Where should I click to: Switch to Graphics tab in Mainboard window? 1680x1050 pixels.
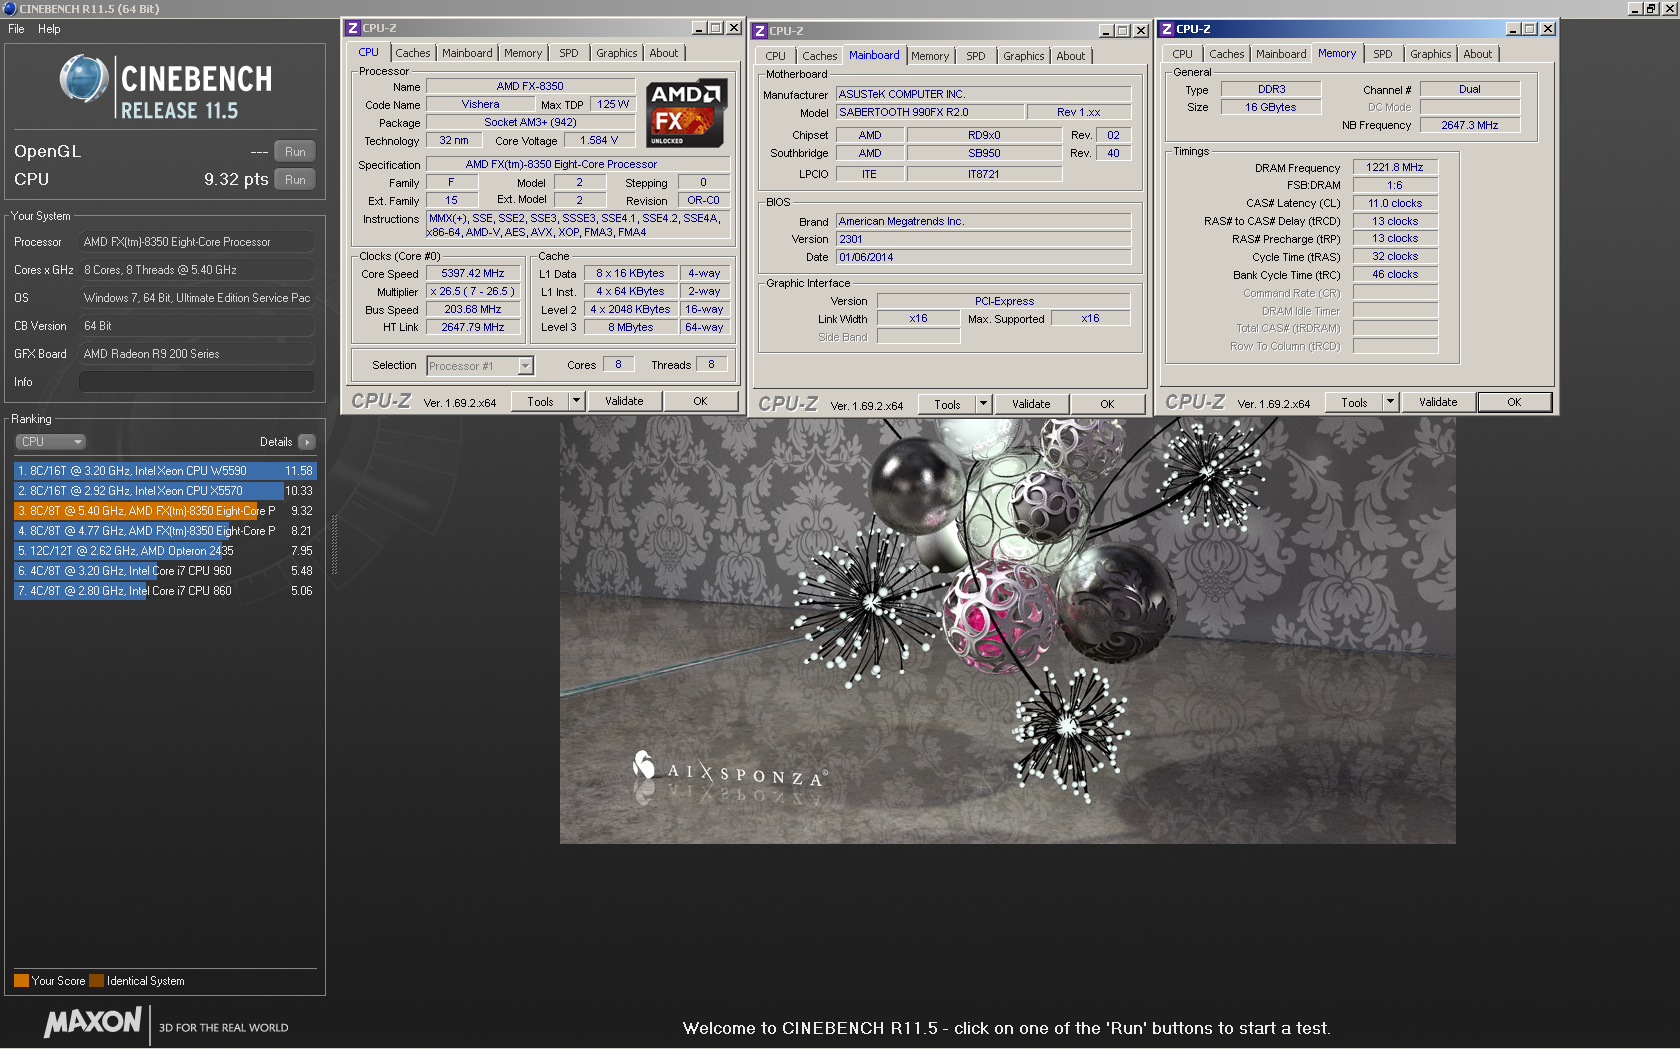coord(1024,57)
